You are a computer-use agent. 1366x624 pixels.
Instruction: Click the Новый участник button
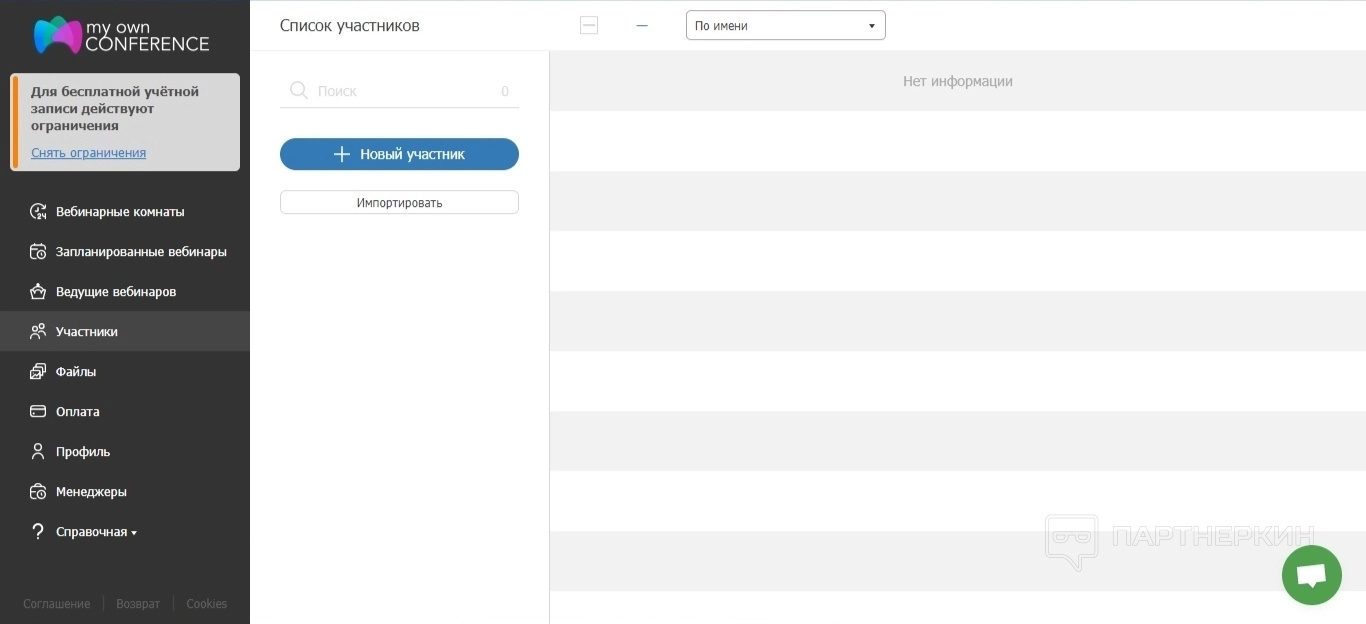[399, 154]
